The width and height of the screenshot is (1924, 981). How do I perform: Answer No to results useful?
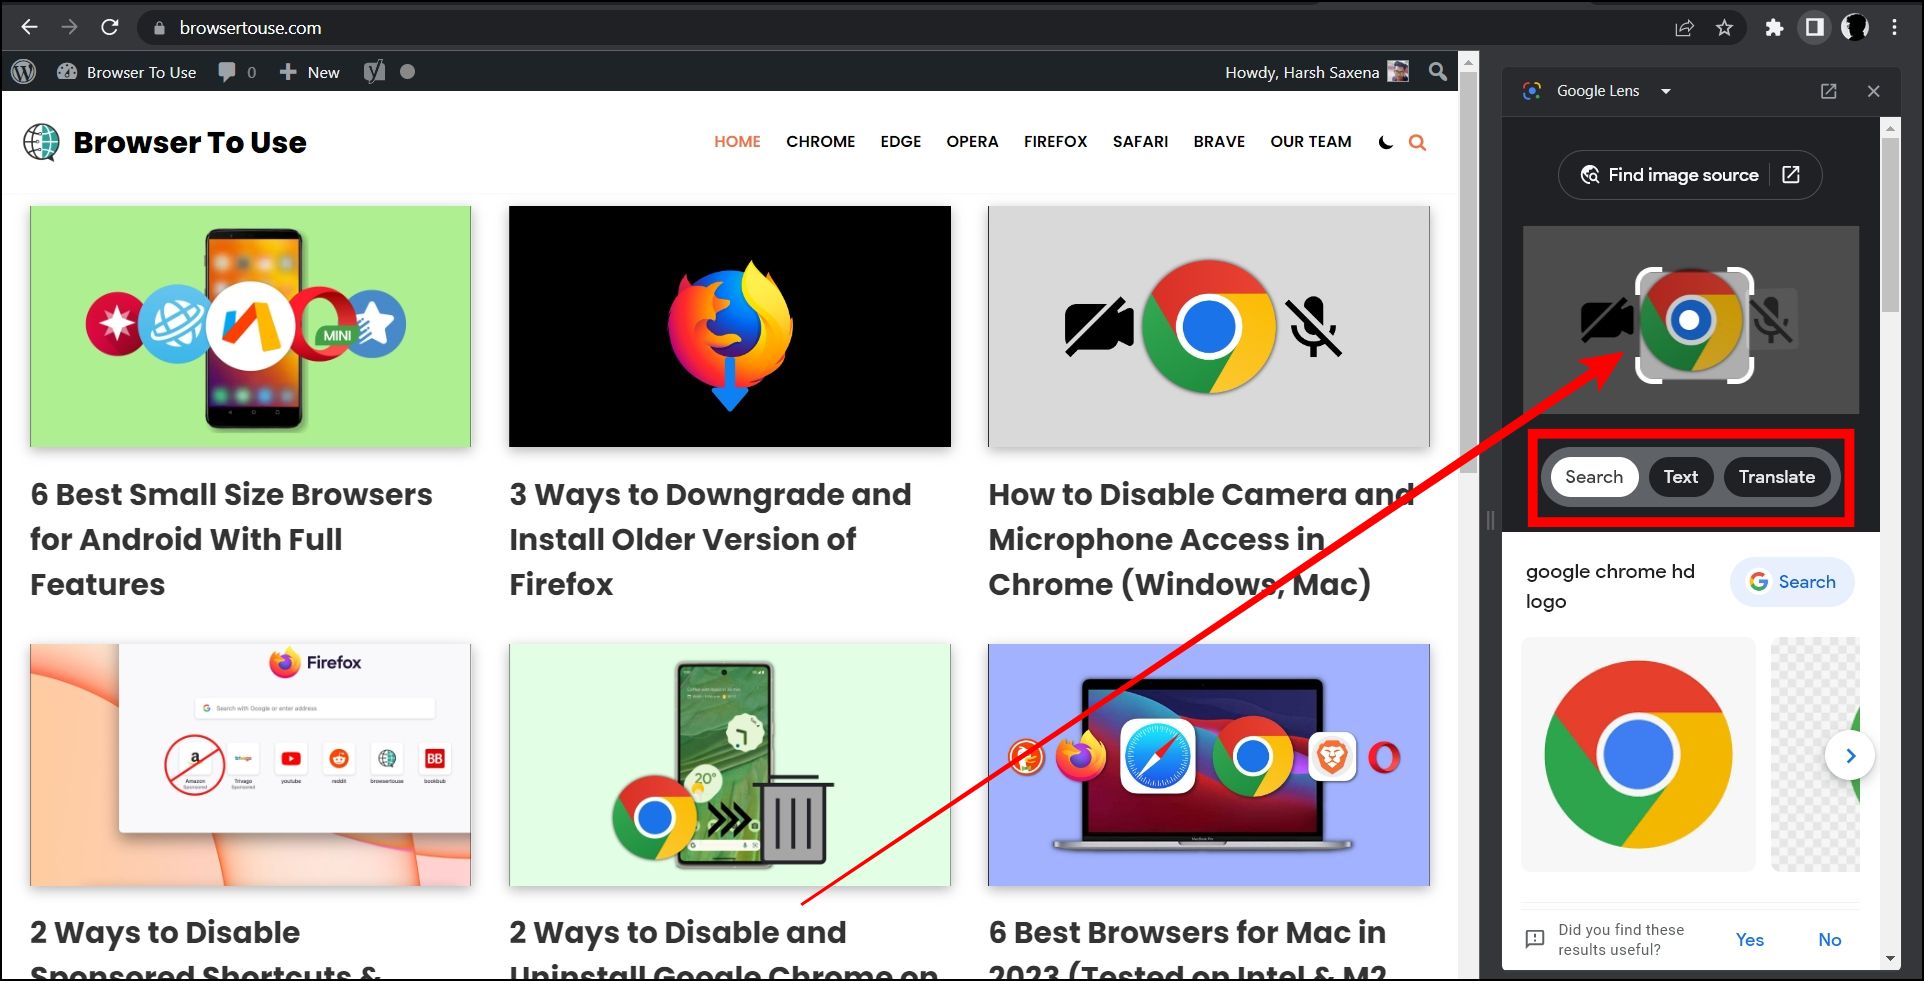point(1829,939)
